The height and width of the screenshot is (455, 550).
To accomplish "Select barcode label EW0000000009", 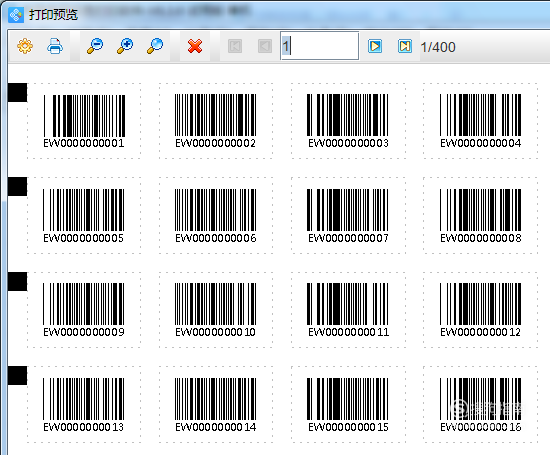I will click(x=84, y=309).
